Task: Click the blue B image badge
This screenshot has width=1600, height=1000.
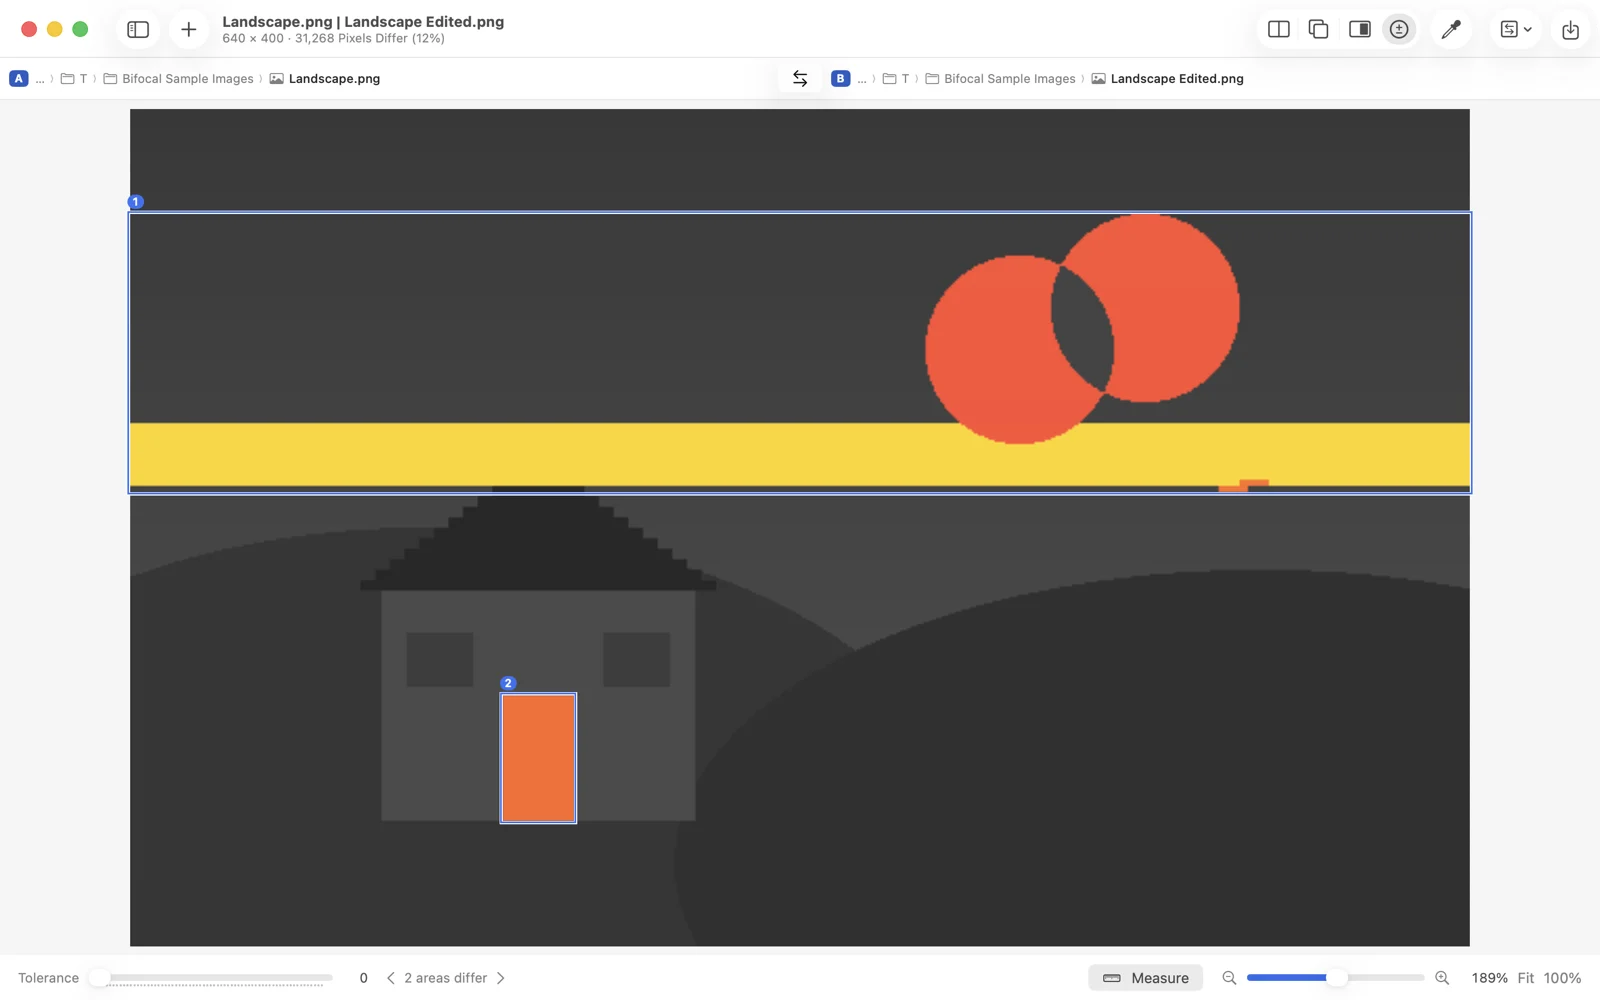Action: 840,78
